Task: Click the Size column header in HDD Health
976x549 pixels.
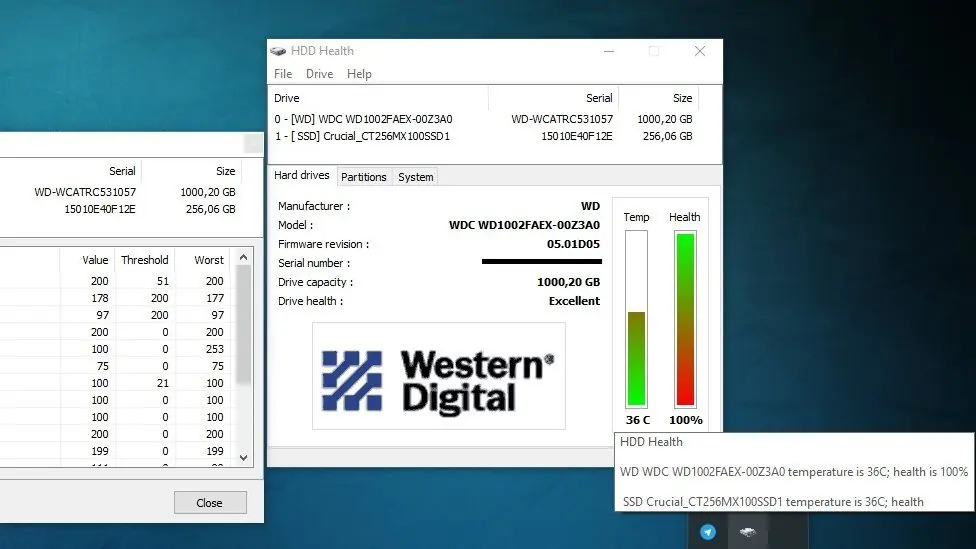Action: (x=659, y=98)
